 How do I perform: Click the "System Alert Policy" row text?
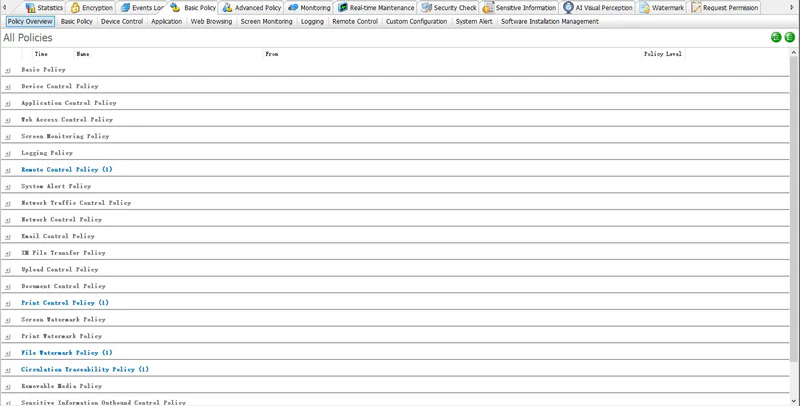tap(56, 186)
